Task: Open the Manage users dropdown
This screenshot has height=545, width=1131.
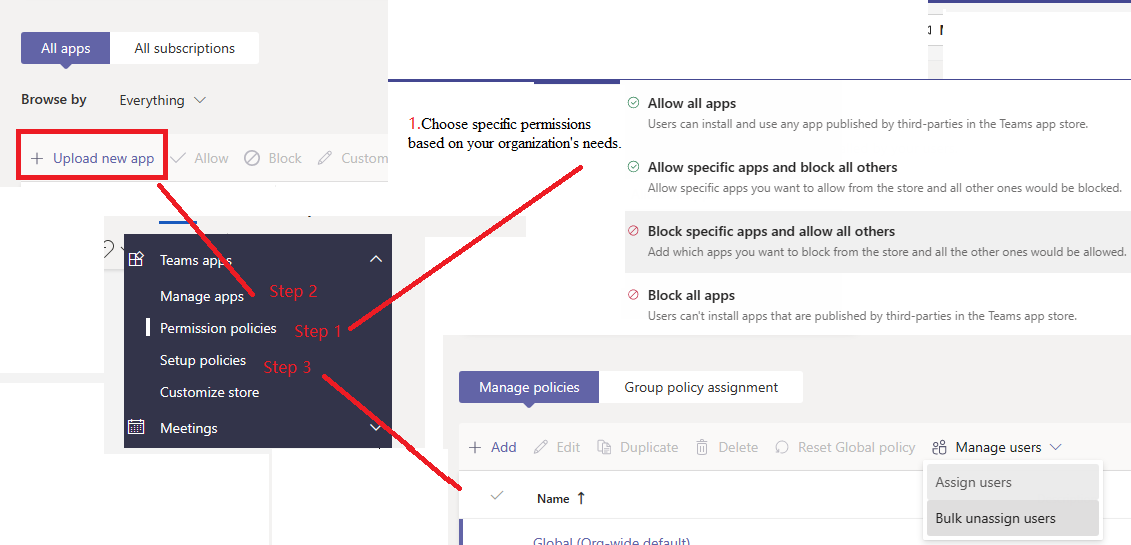Action: pyautogui.click(x=996, y=448)
